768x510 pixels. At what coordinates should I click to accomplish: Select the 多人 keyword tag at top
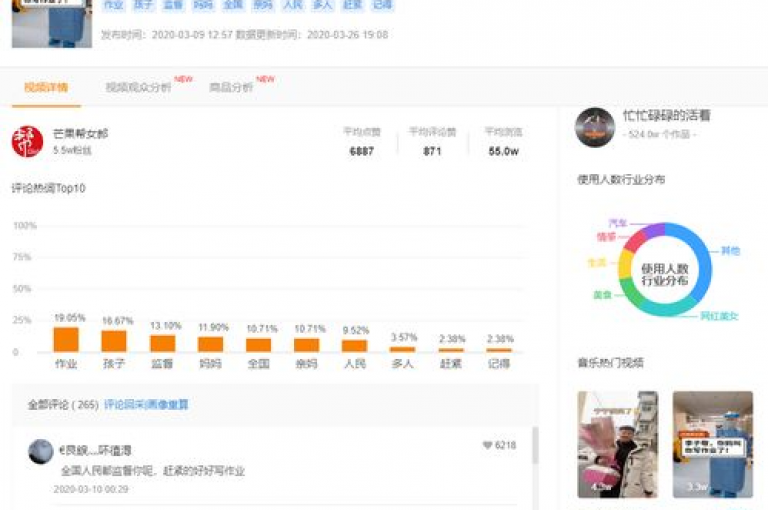[323, 5]
